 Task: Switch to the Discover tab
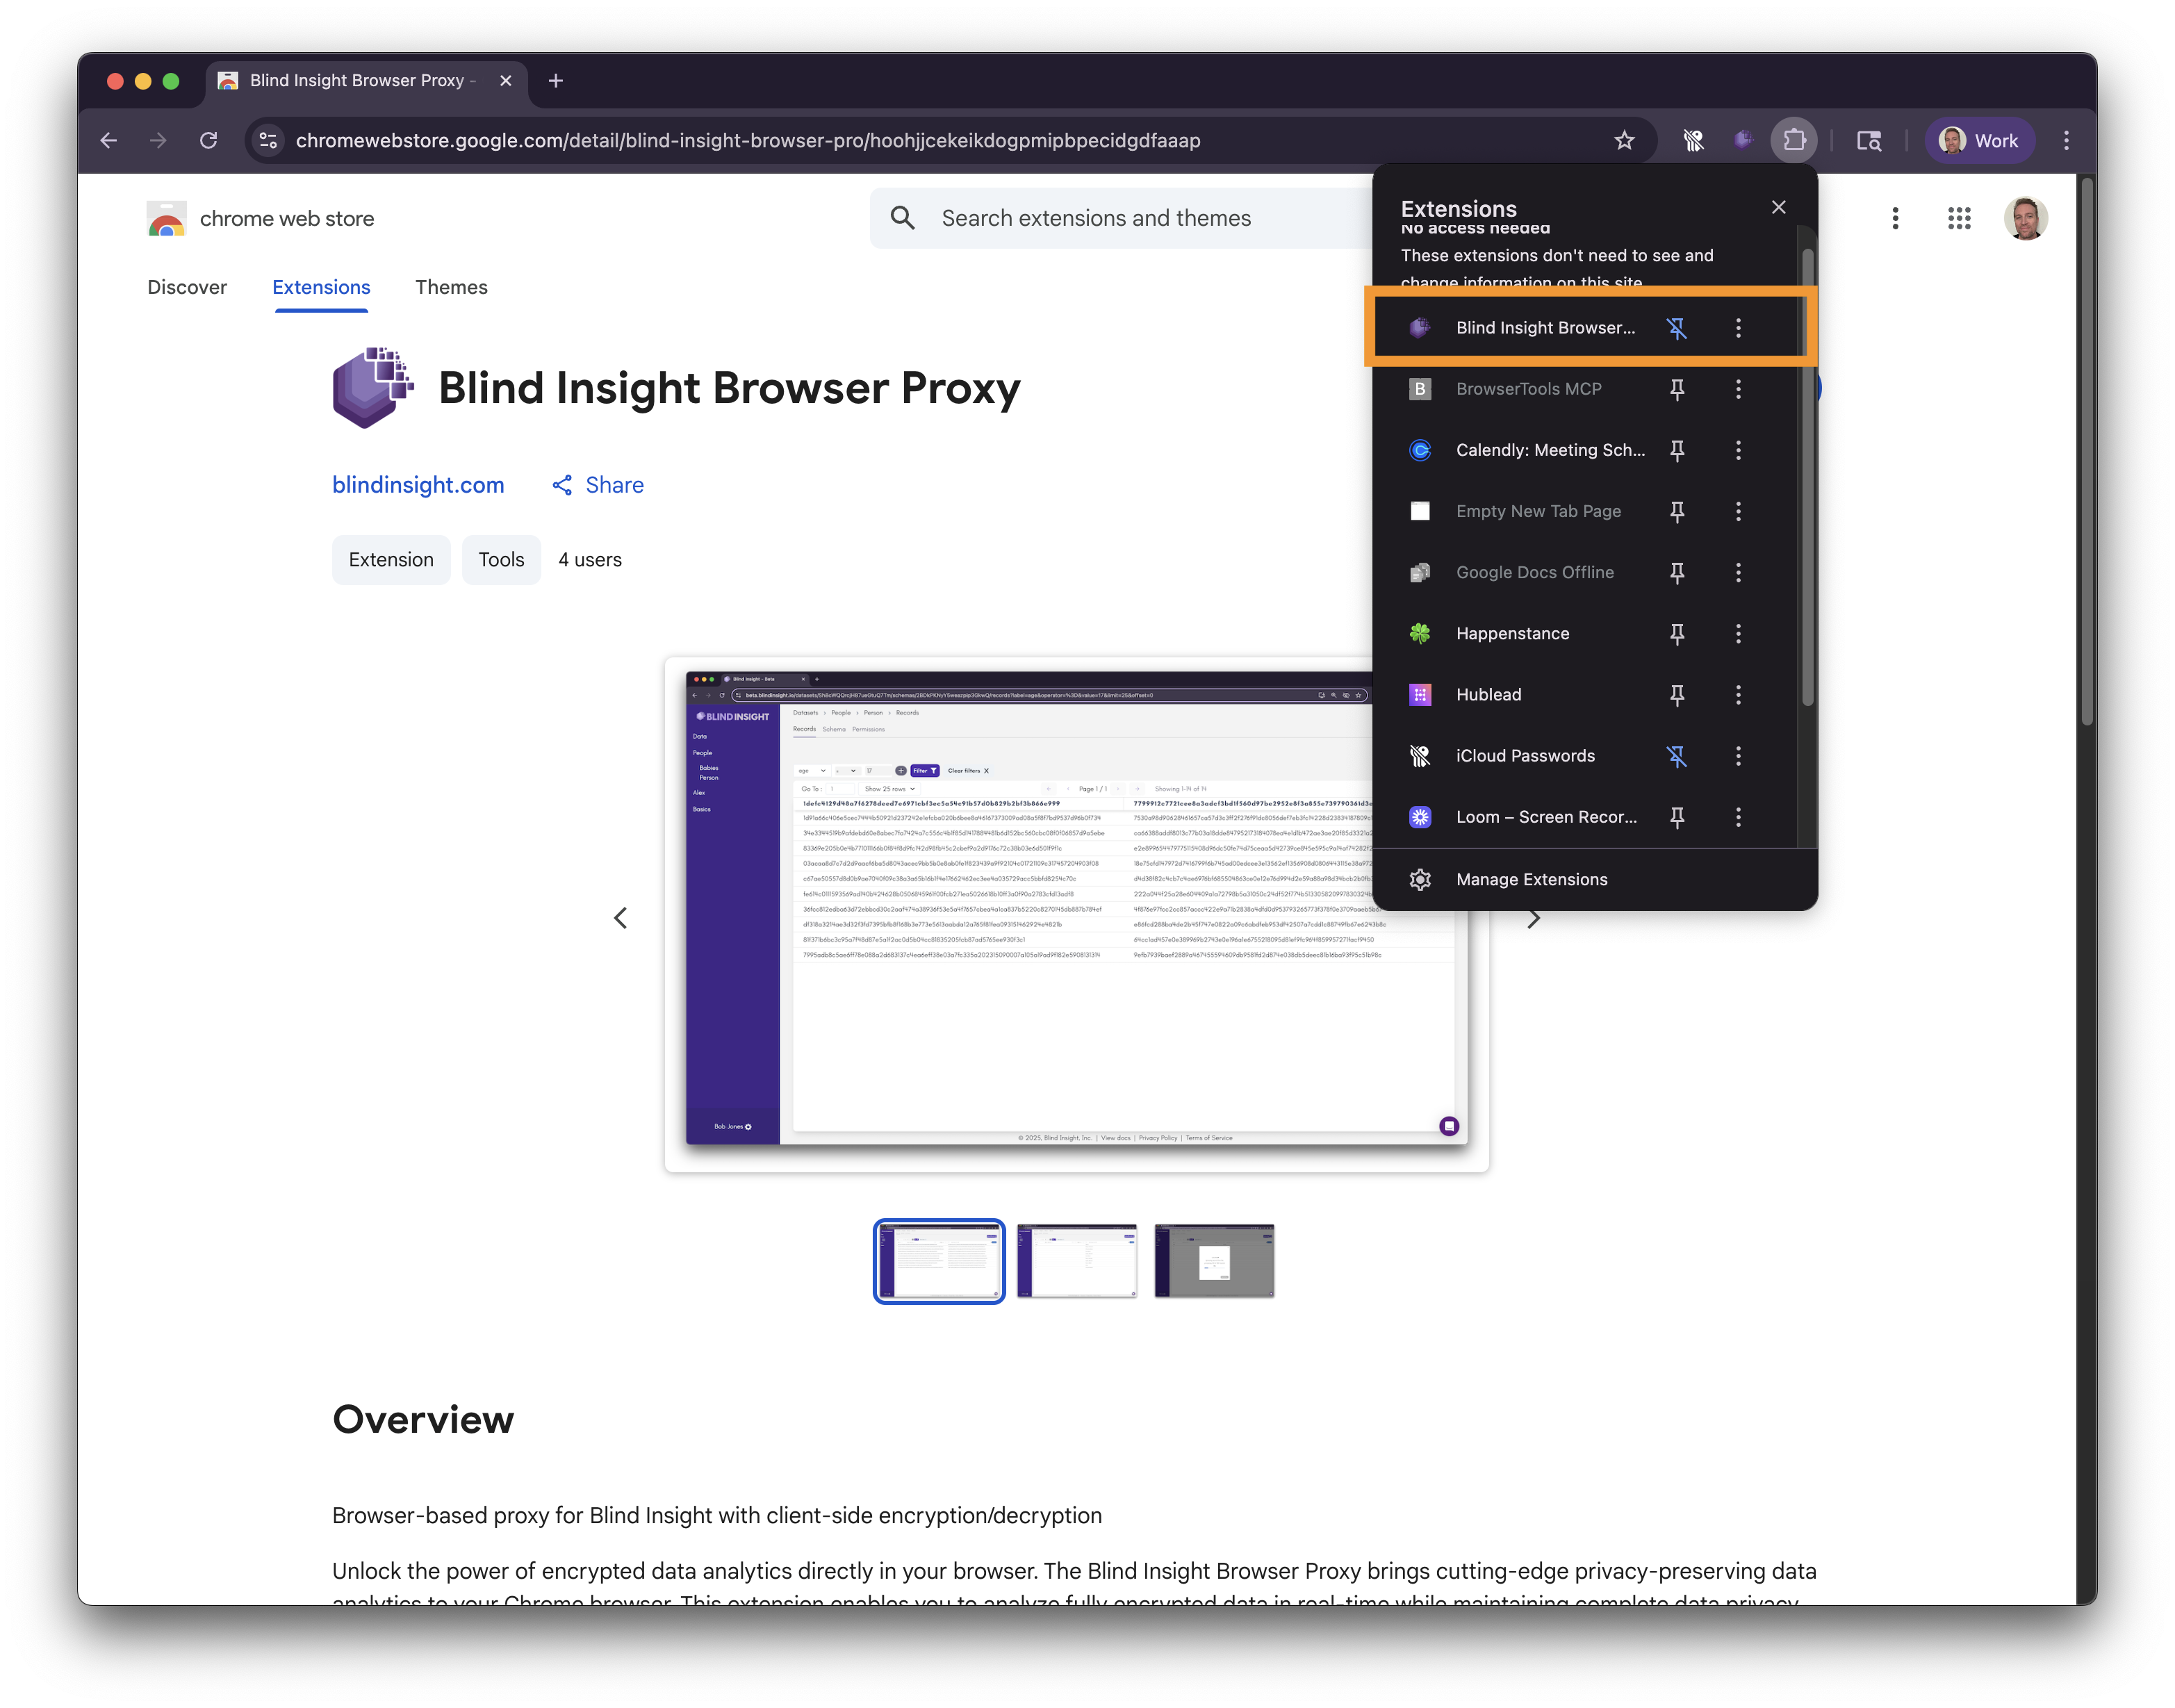click(x=187, y=288)
